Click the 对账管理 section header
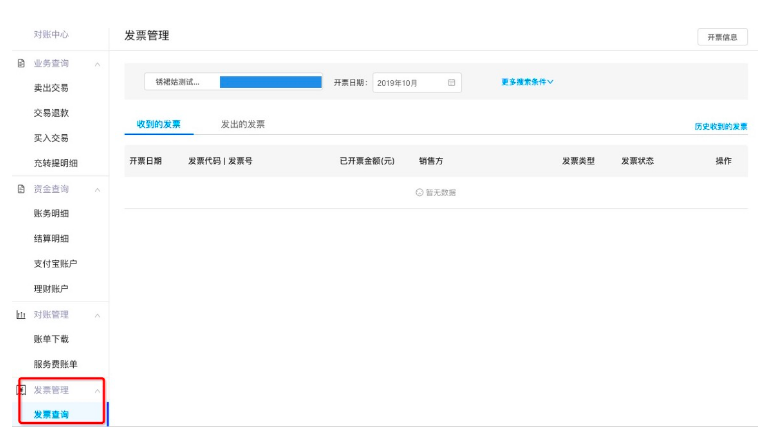The image size is (764, 431). tap(51, 315)
